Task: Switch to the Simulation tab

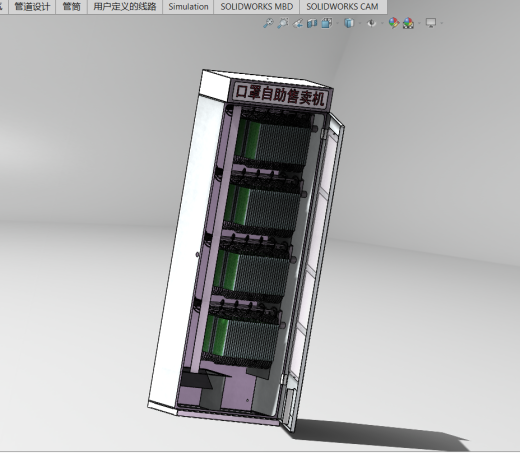Action: point(188,7)
